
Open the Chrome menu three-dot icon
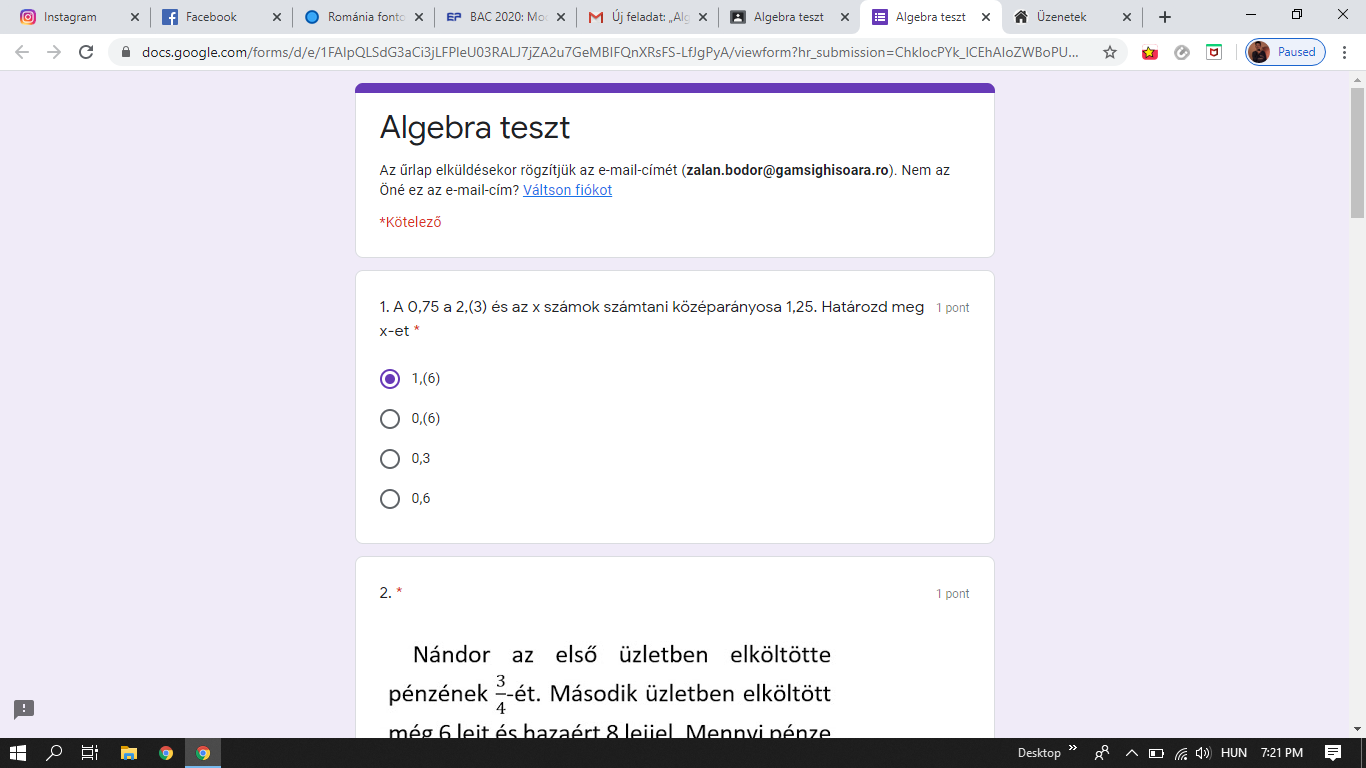click(1347, 52)
